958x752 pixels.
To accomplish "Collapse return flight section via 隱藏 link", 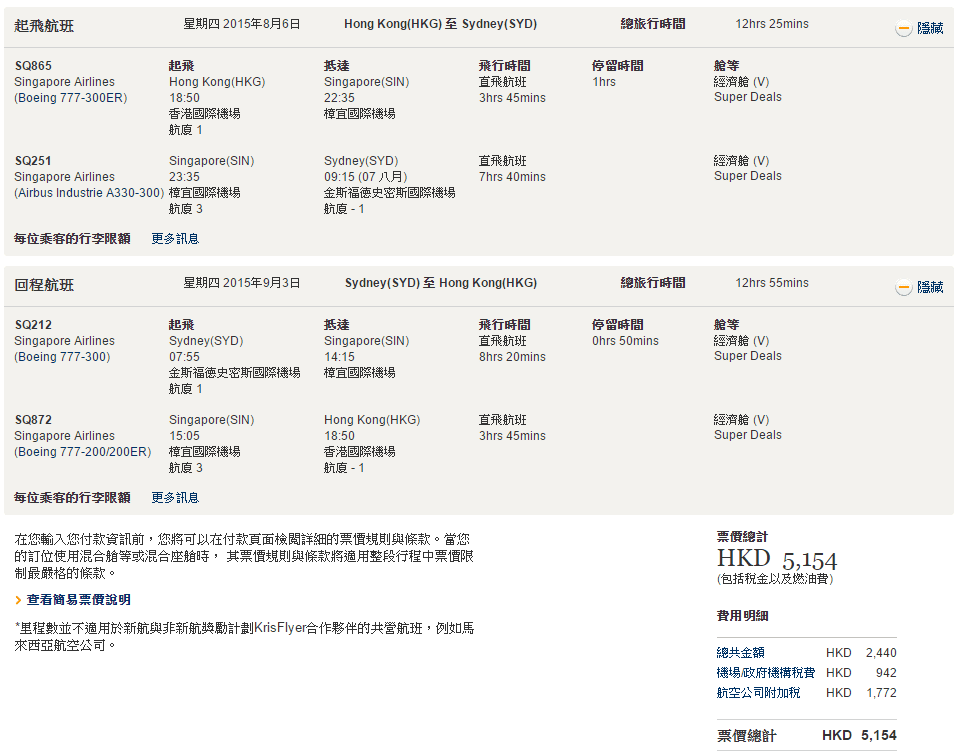I will [930, 288].
